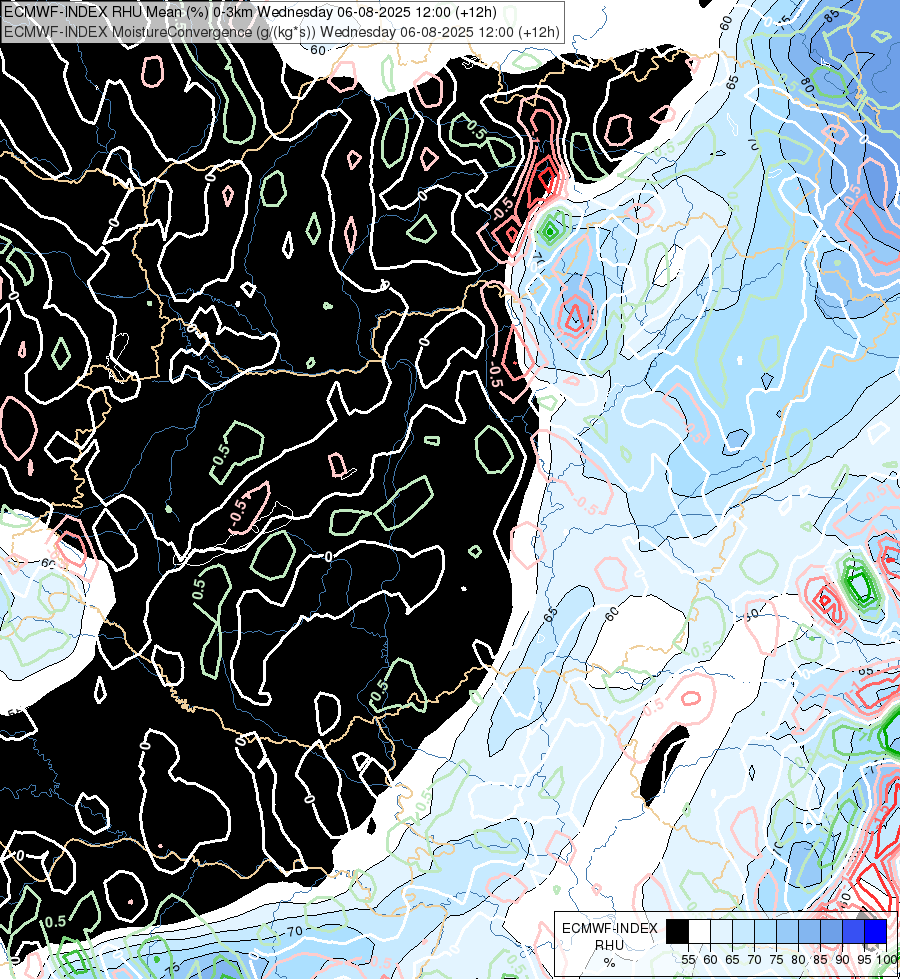The image size is (900, 979).
Task: Click the 100 tick label in the legend
Action: tap(887, 960)
